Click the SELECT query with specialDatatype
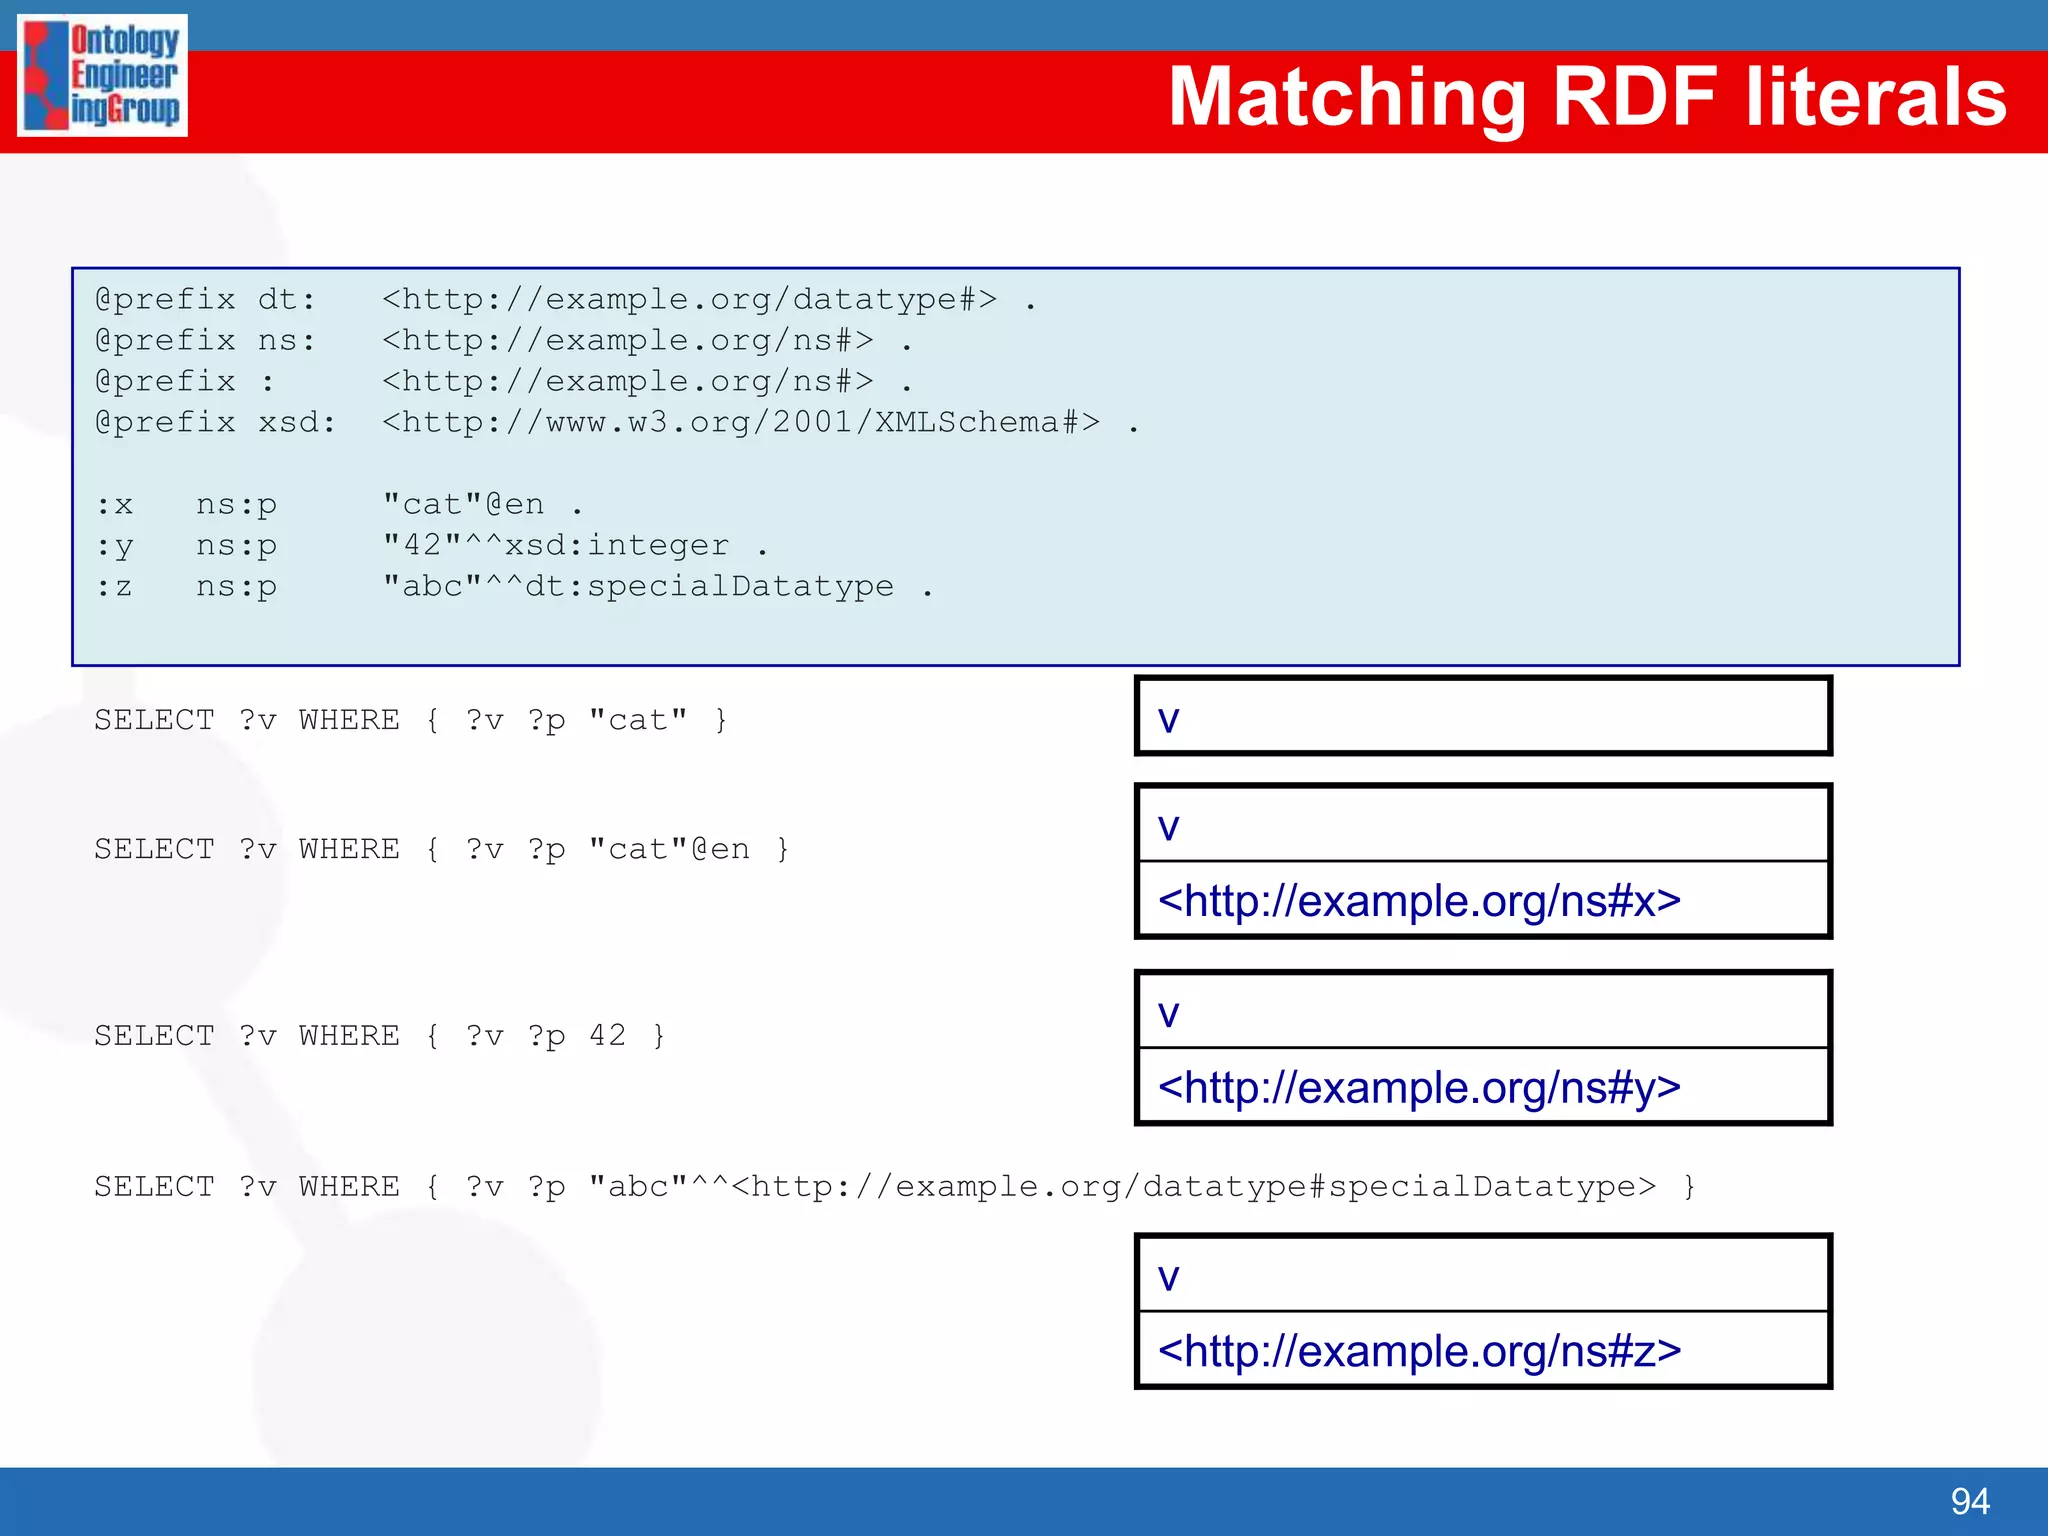Screen dimensions: 2048x1536 [x=894, y=1186]
